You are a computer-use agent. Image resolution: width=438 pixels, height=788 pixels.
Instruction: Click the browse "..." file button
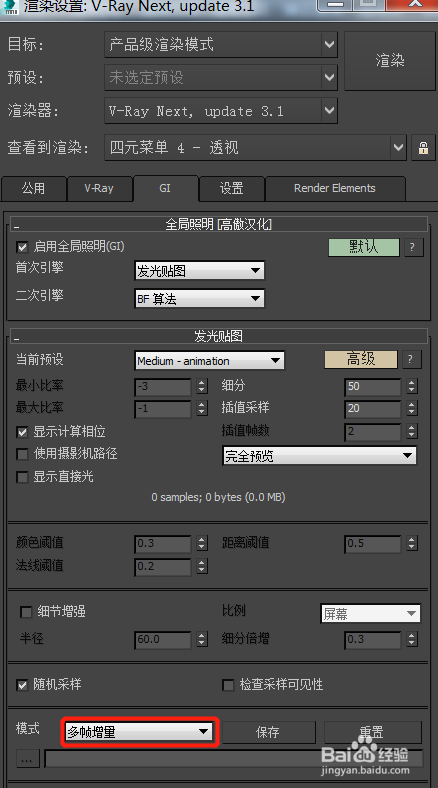[27, 759]
